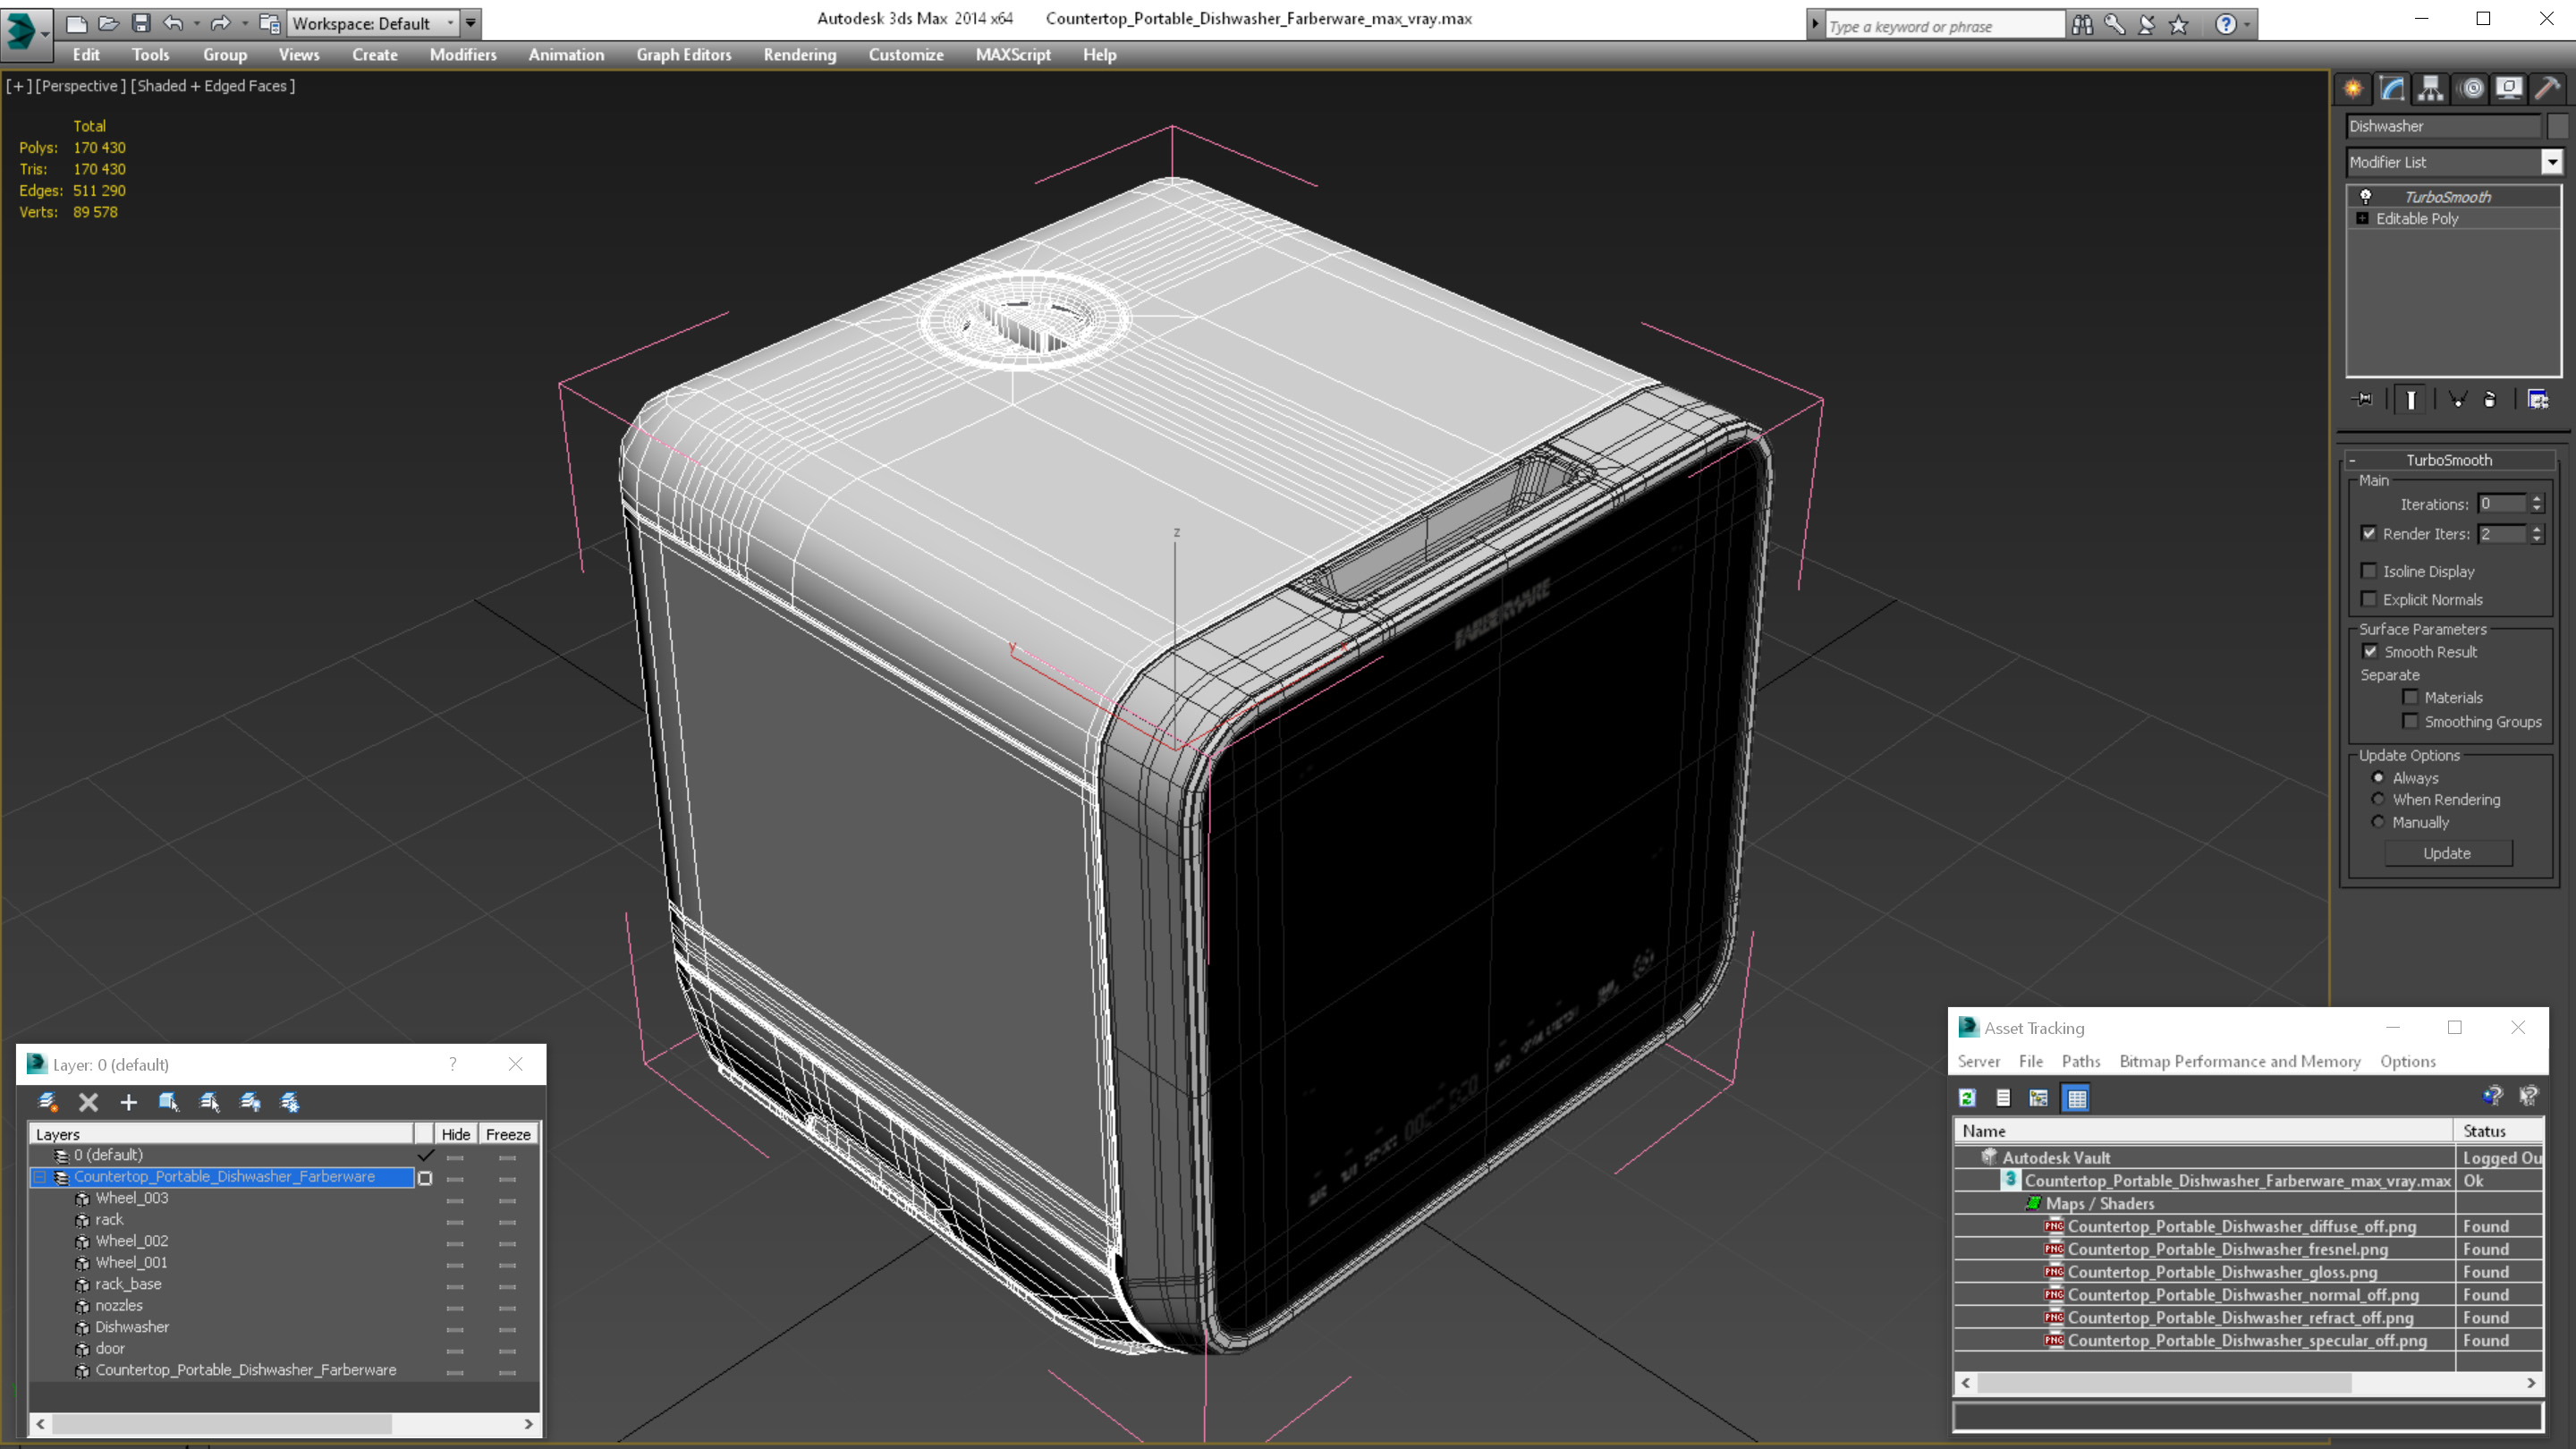Add selected objects to layer plus icon
The image size is (2576, 1449).
pyautogui.click(x=128, y=1102)
